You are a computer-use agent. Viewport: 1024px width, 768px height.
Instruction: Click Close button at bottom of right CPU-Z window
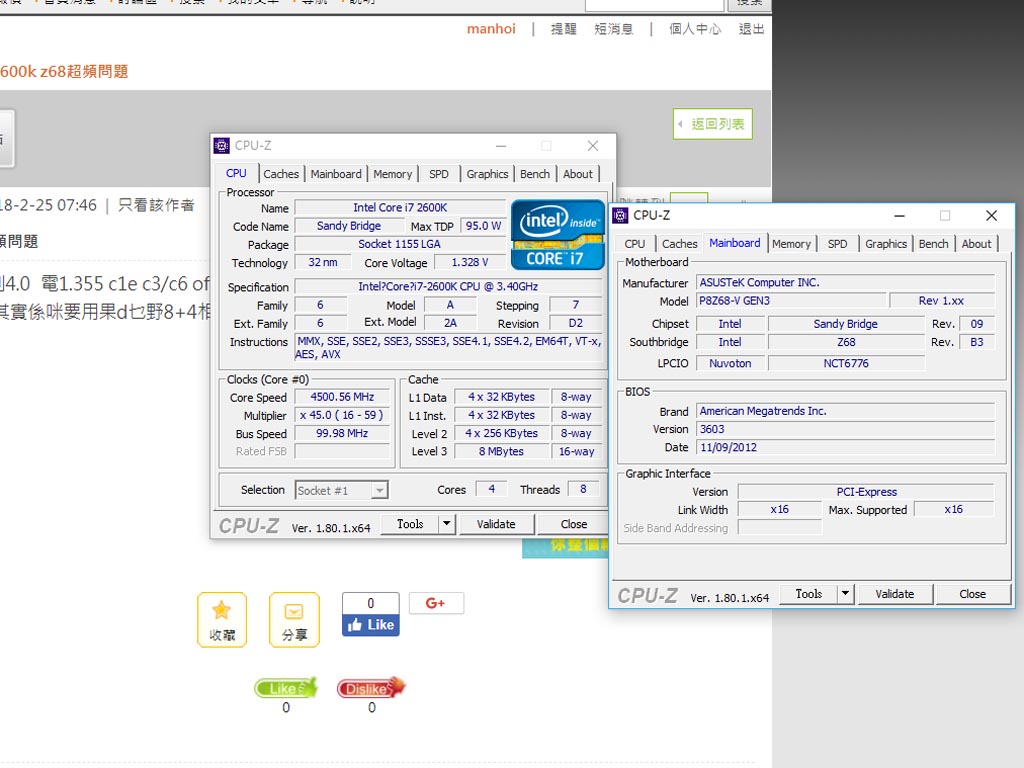tap(972, 594)
